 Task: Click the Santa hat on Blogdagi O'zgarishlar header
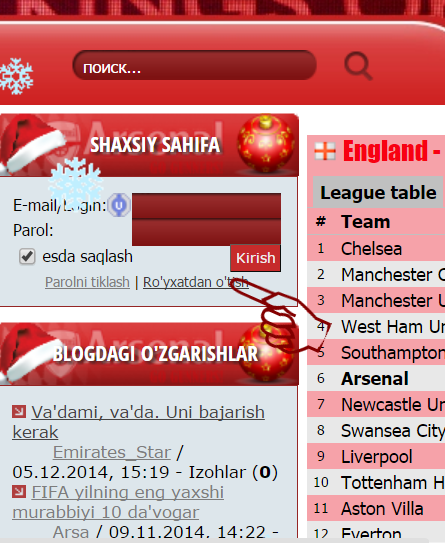pos(27,351)
